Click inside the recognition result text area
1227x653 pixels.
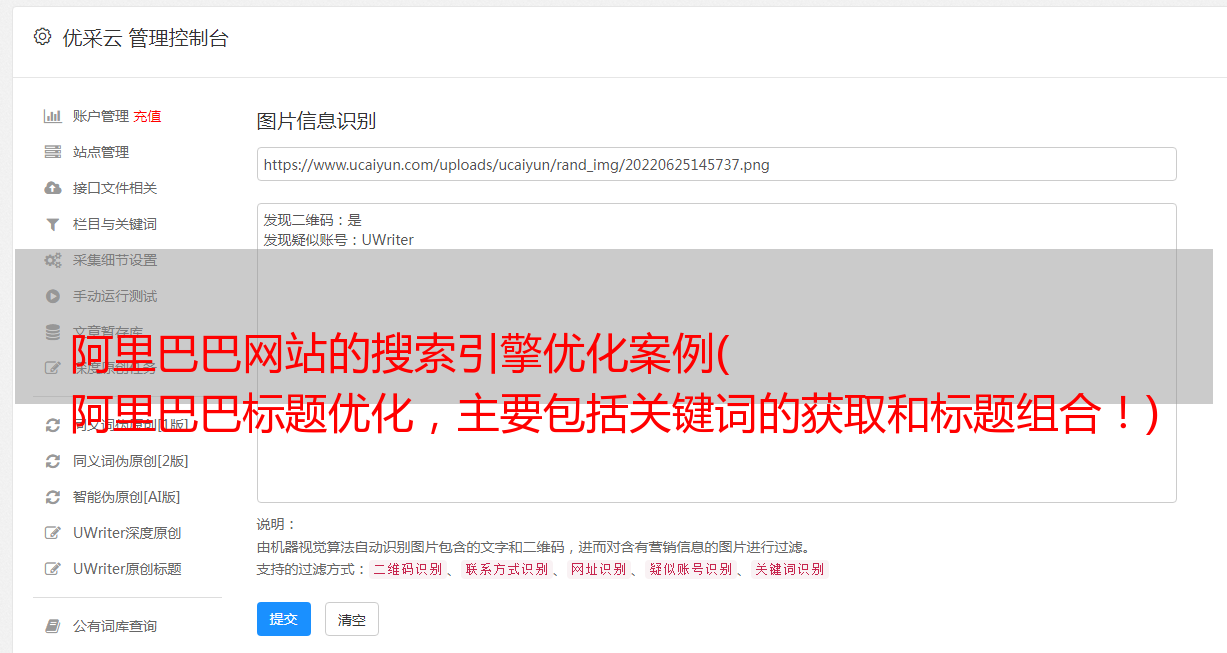coord(716,352)
